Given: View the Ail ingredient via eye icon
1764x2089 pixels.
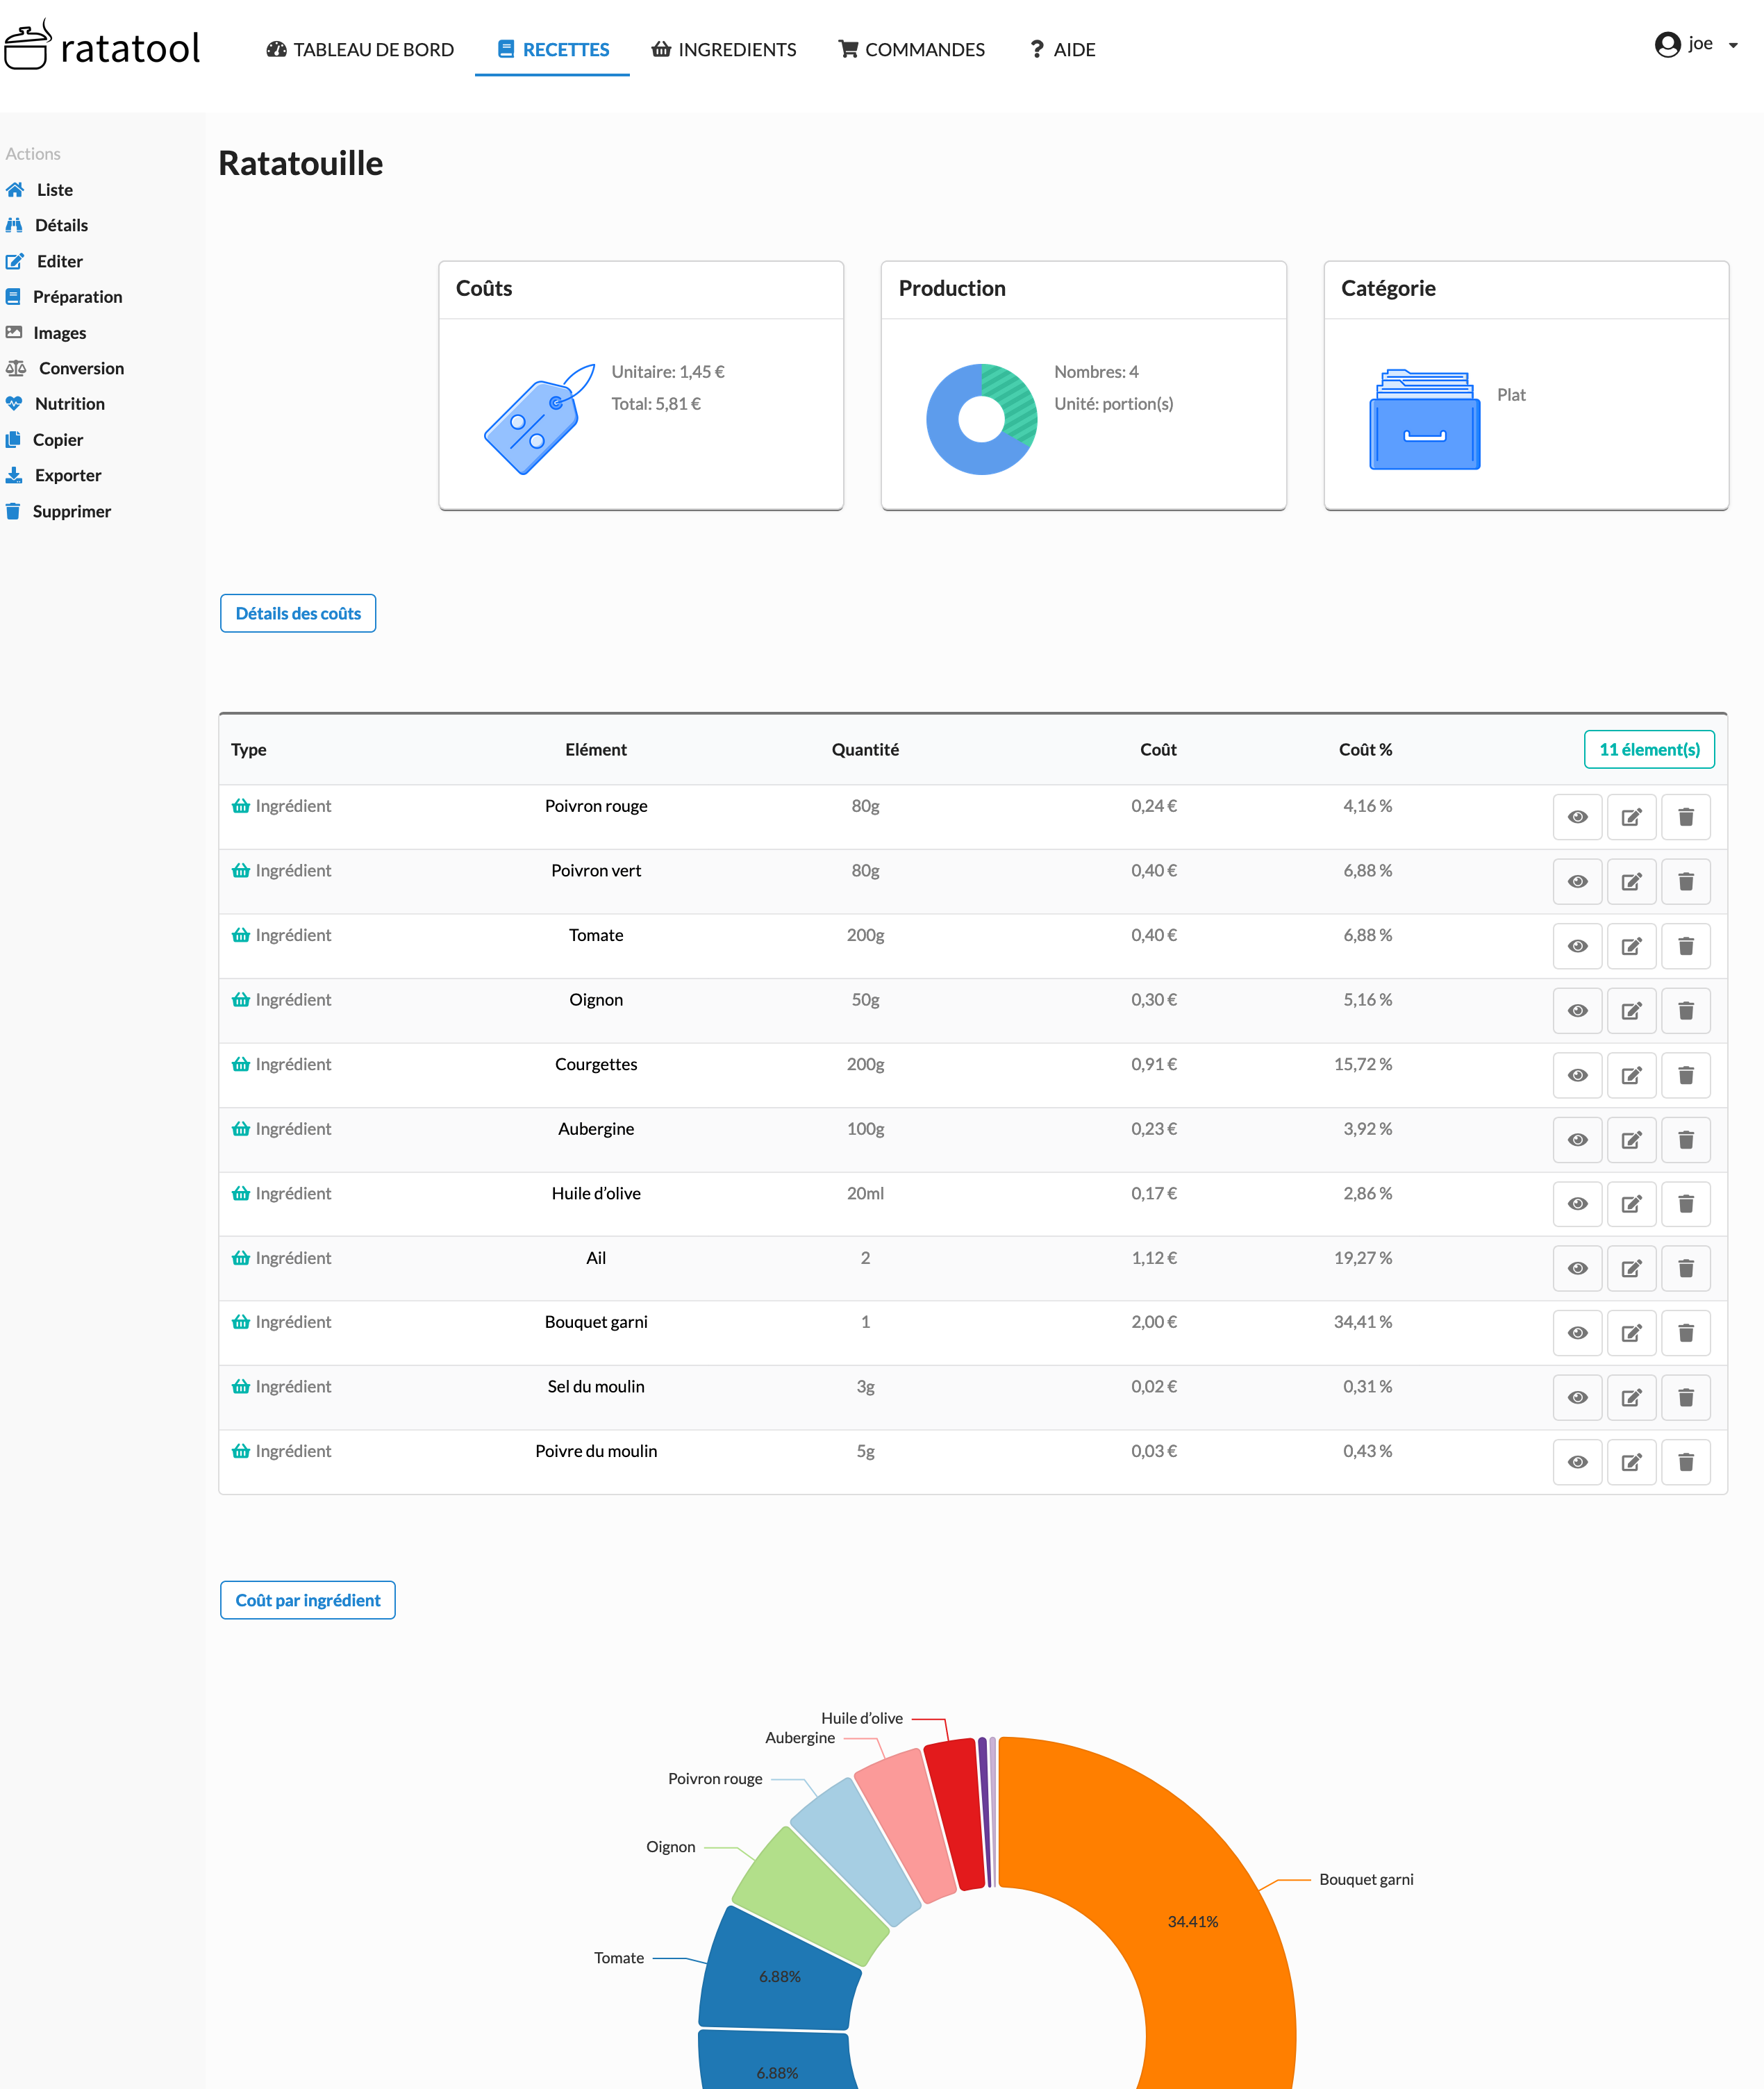Looking at the screenshot, I should [1577, 1269].
